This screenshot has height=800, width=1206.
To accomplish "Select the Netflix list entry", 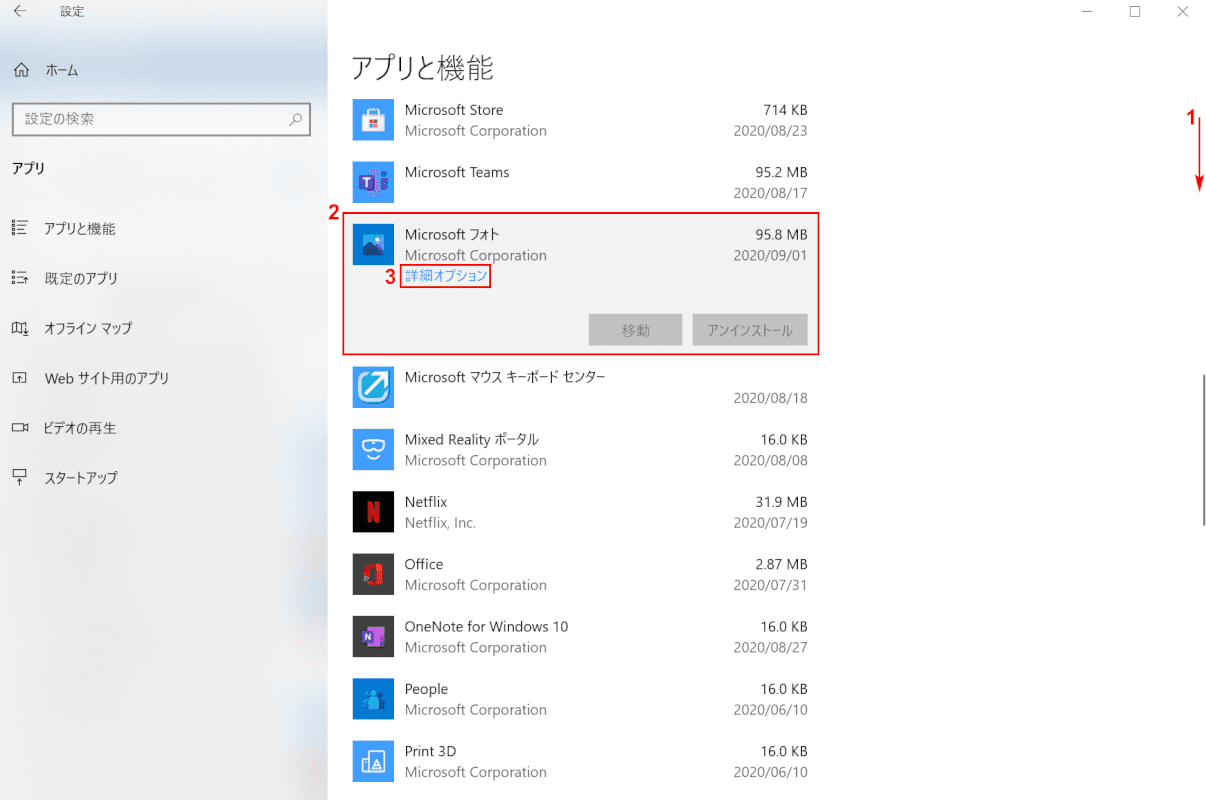I will click(581, 512).
